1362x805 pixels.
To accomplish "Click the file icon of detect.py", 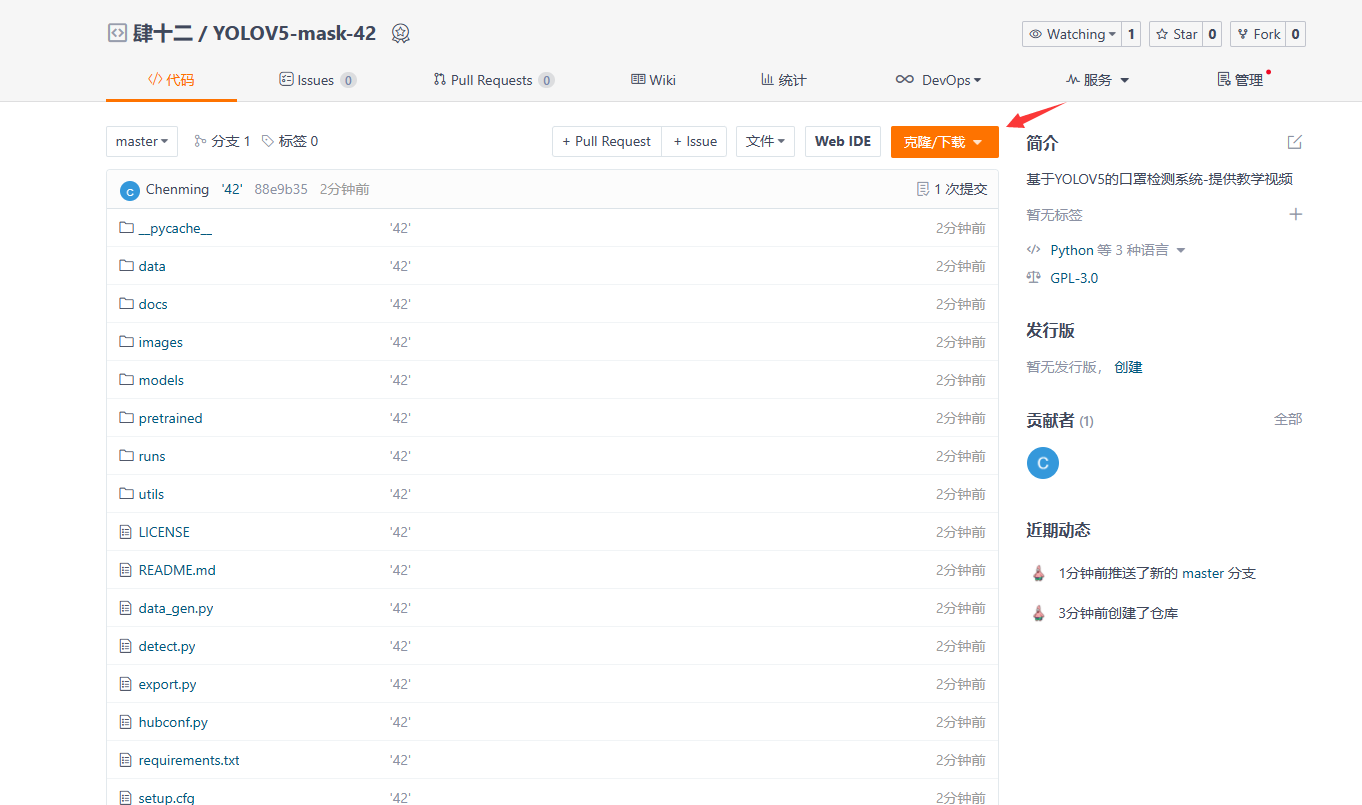I will pyautogui.click(x=126, y=646).
